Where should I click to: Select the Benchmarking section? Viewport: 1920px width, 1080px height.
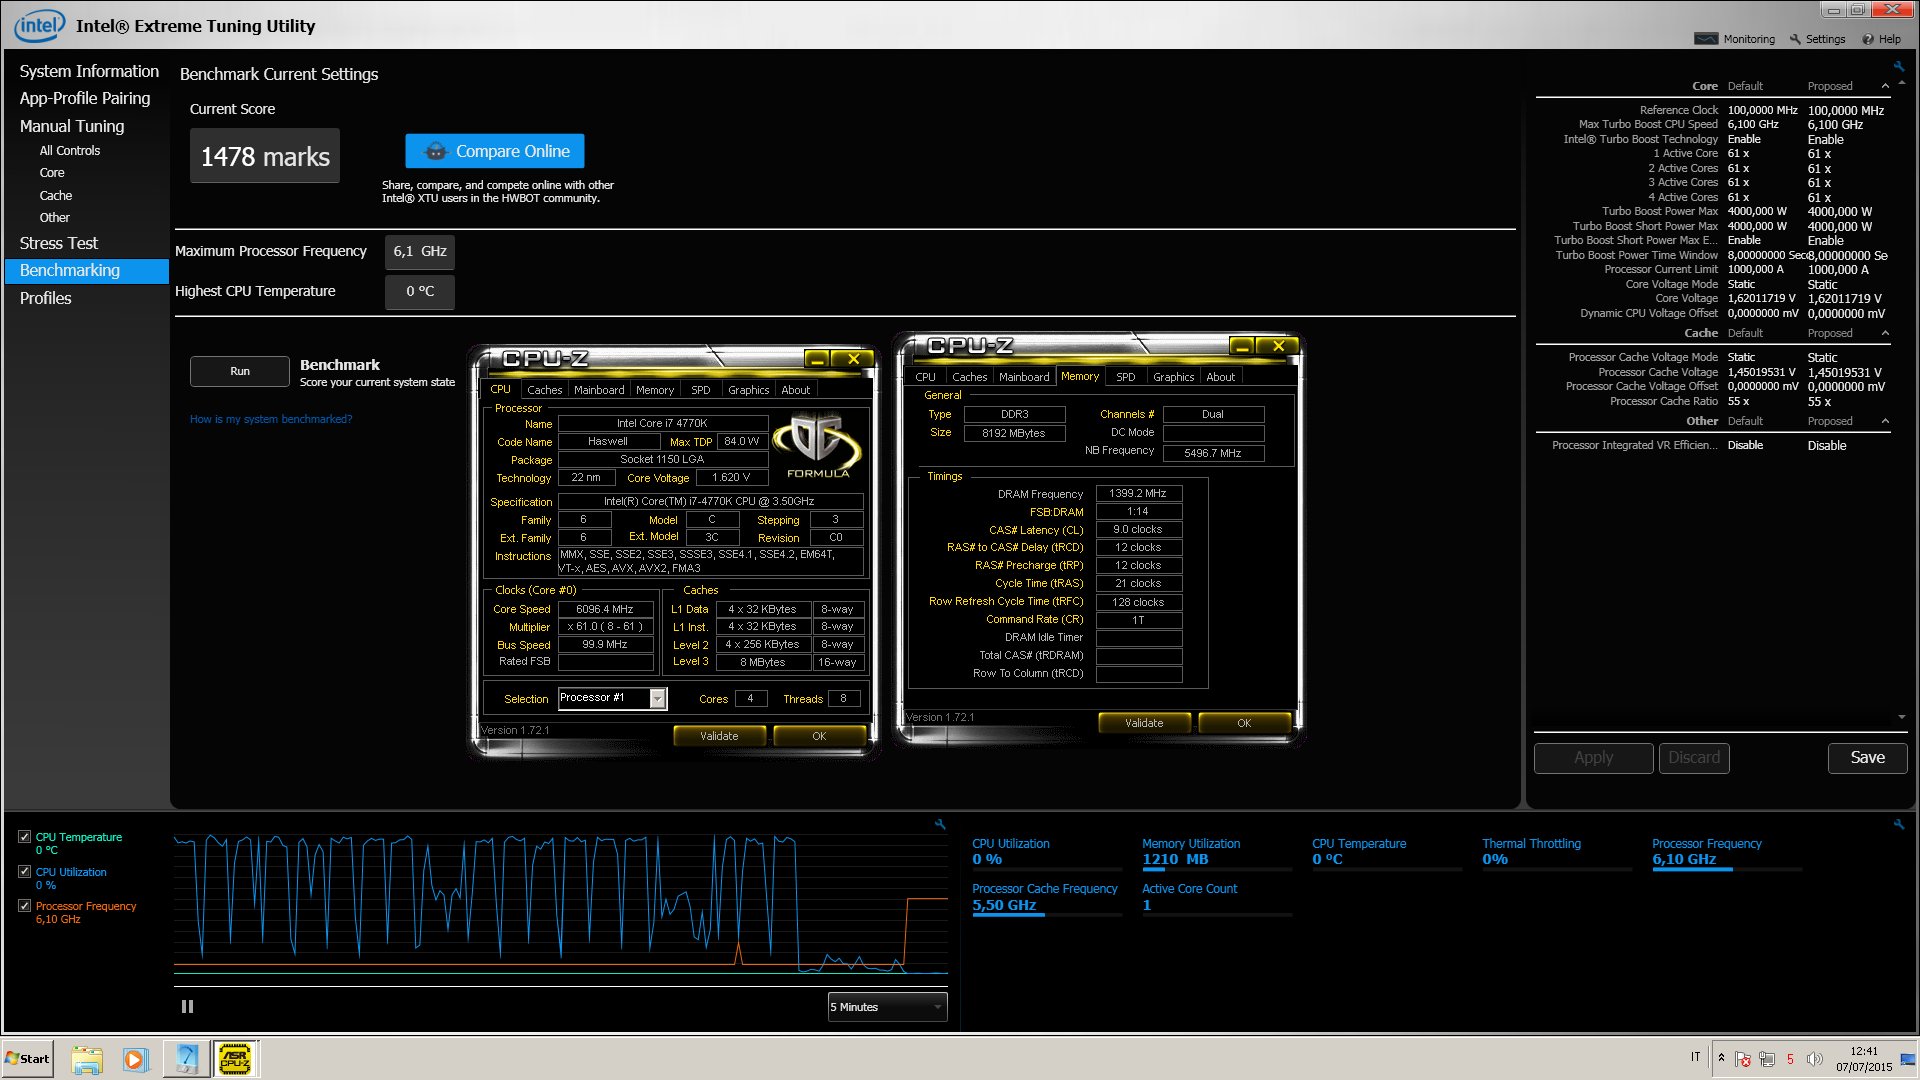point(87,271)
